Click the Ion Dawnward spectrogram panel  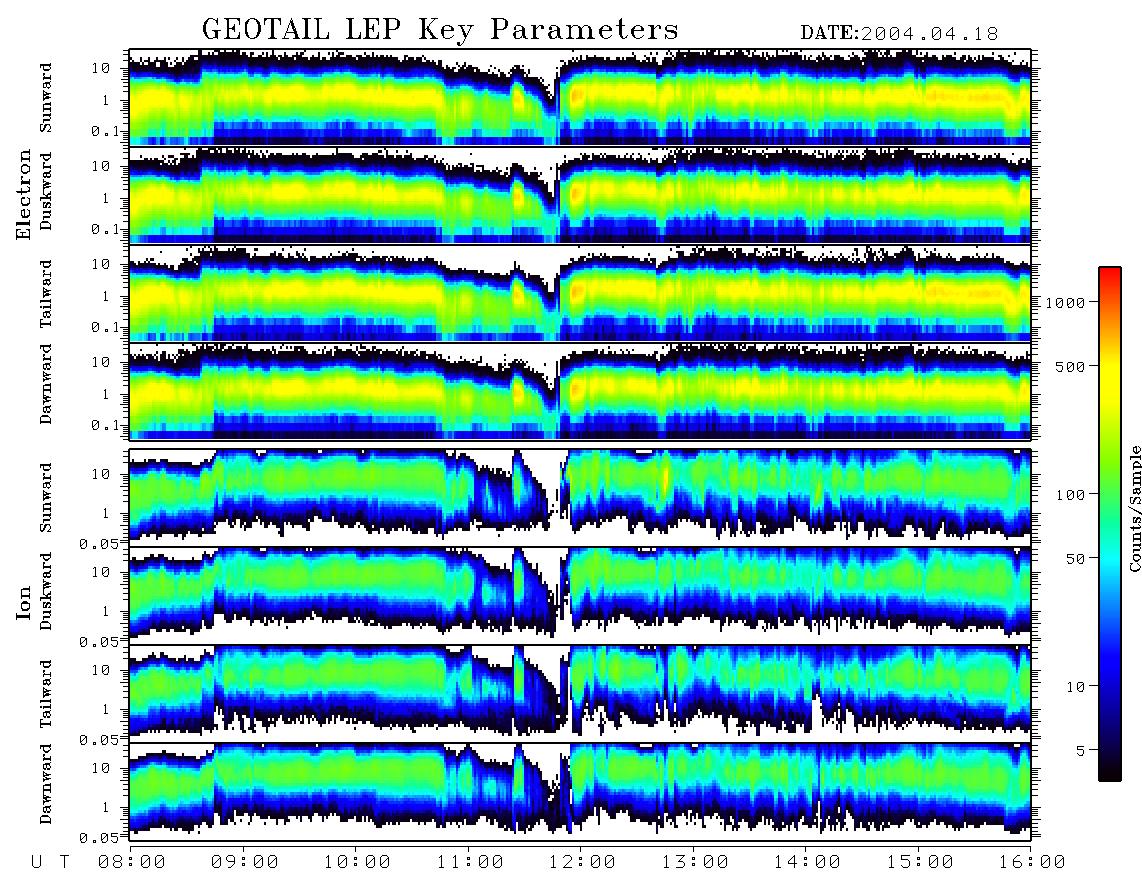click(580, 791)
